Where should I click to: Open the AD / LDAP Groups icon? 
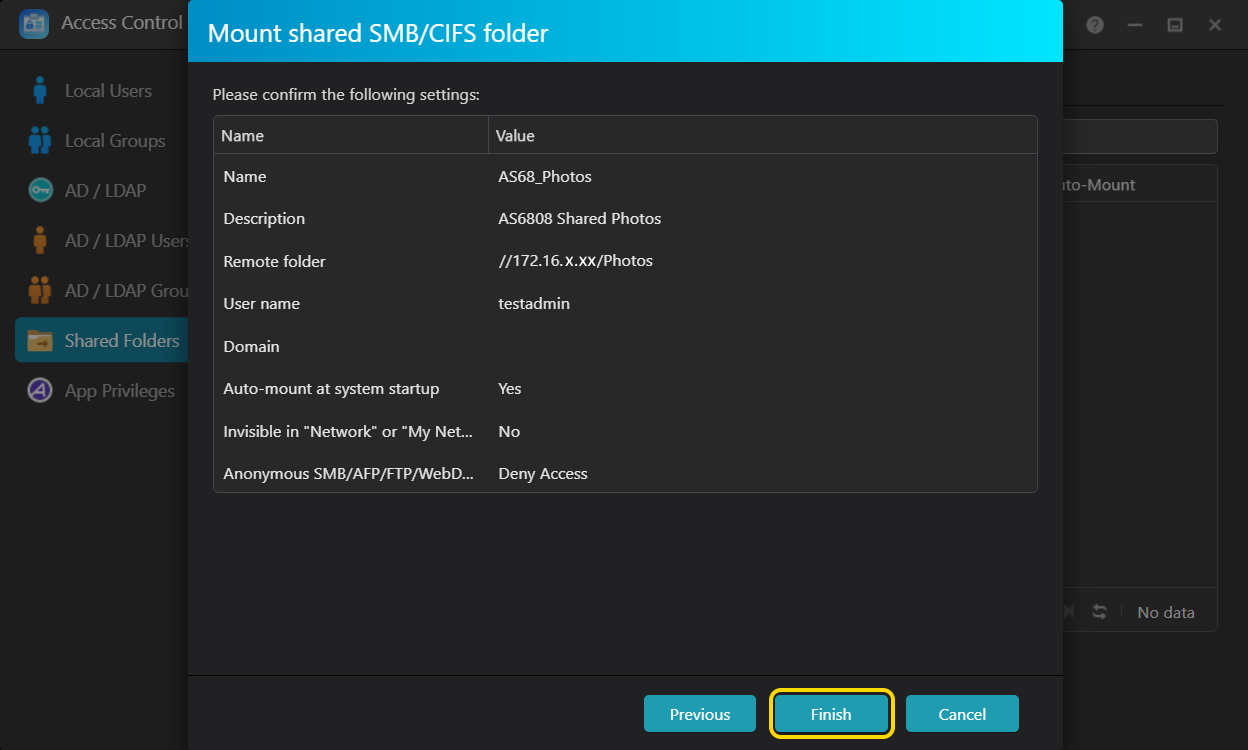tap(40, 291)
